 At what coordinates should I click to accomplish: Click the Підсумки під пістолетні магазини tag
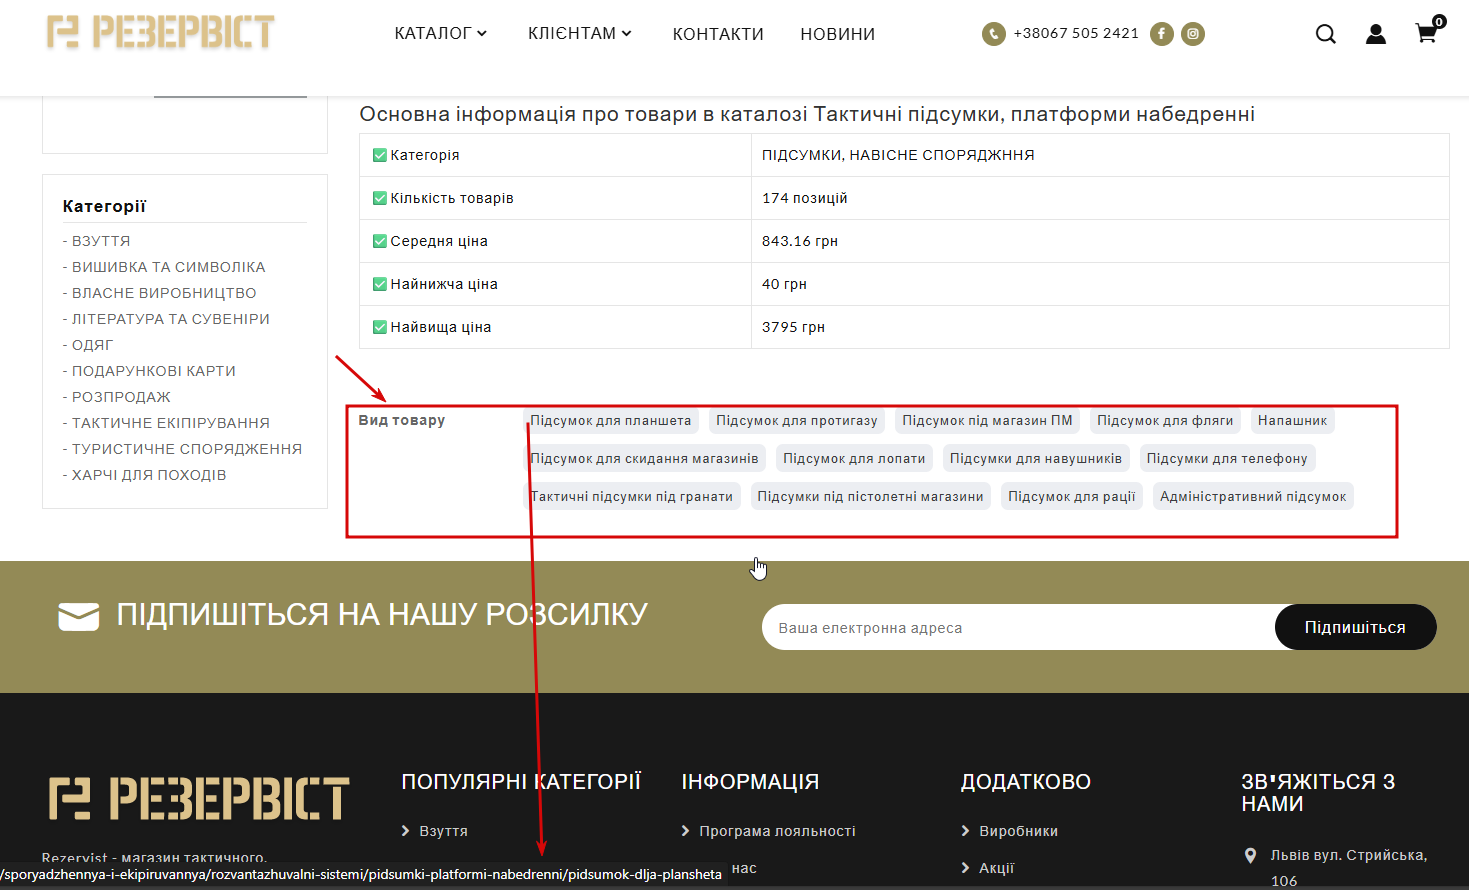coord(870,497)
